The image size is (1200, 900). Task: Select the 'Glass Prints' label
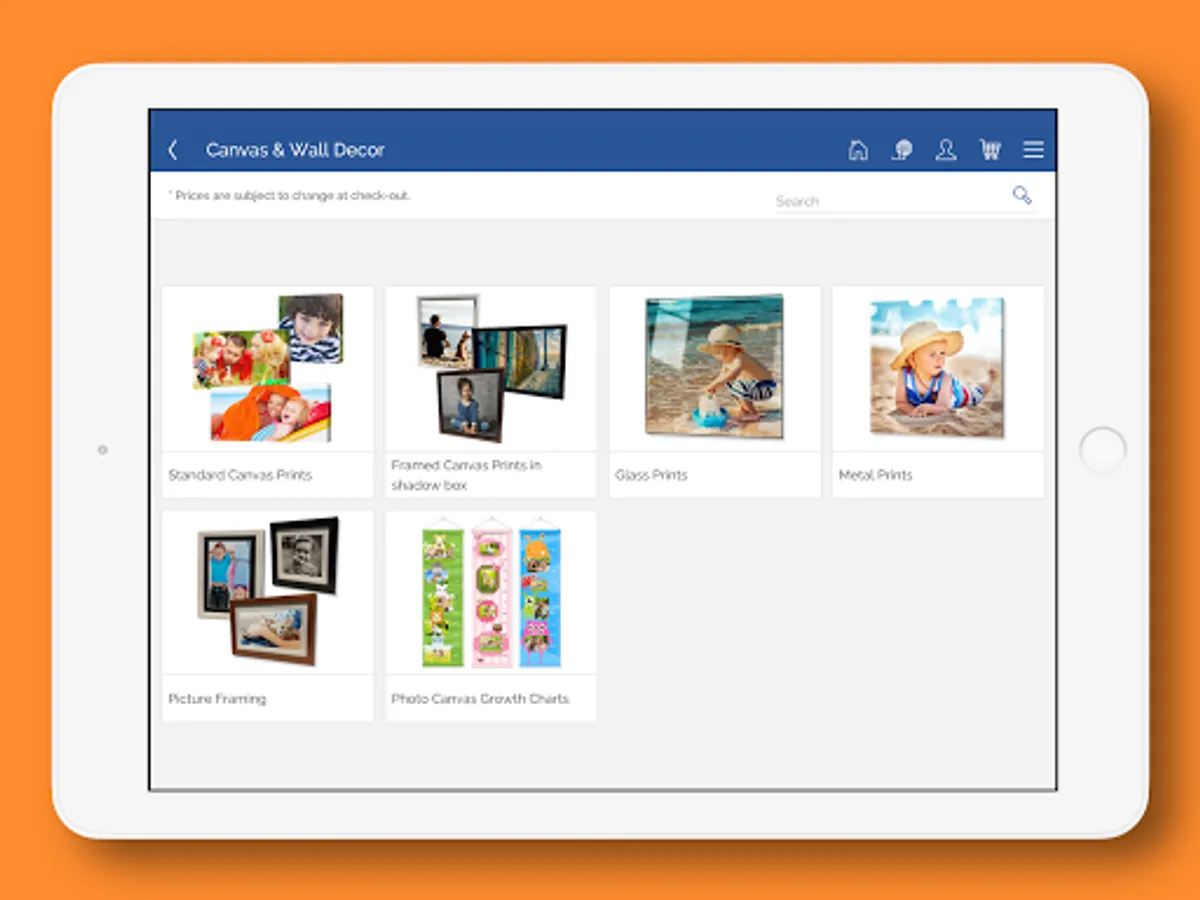(651, 475)
